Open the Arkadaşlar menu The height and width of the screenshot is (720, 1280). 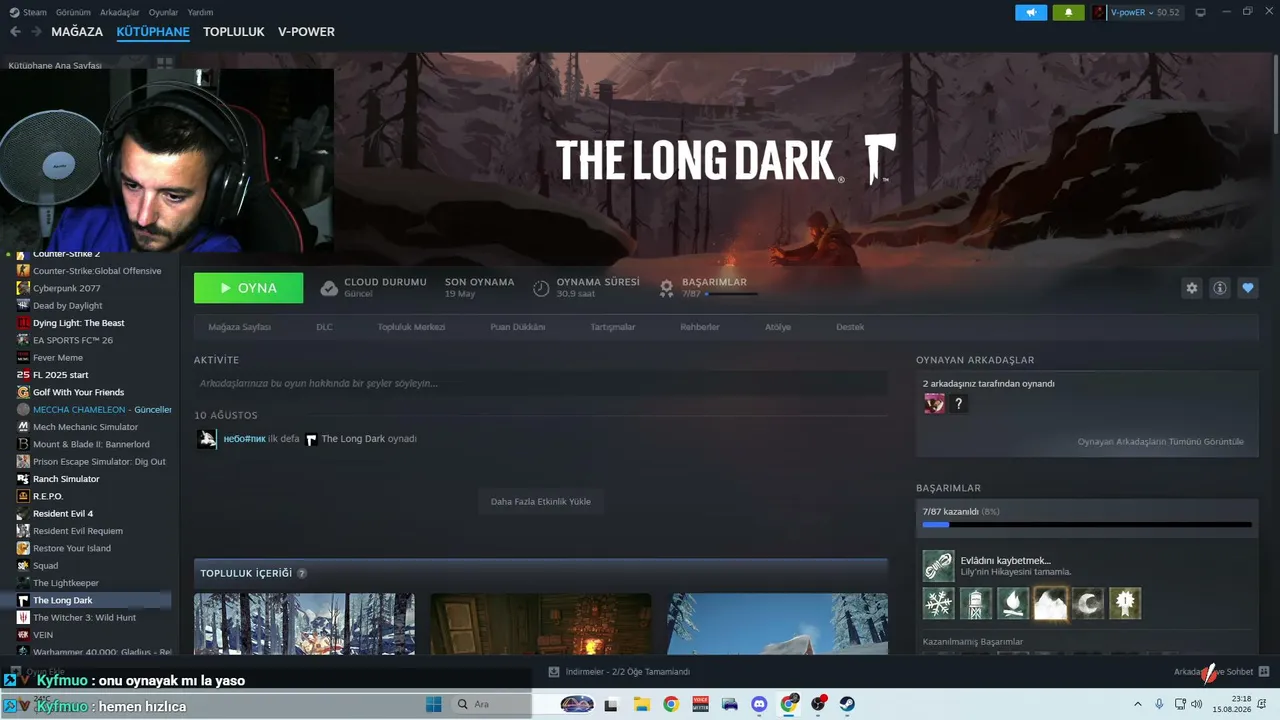120,12
